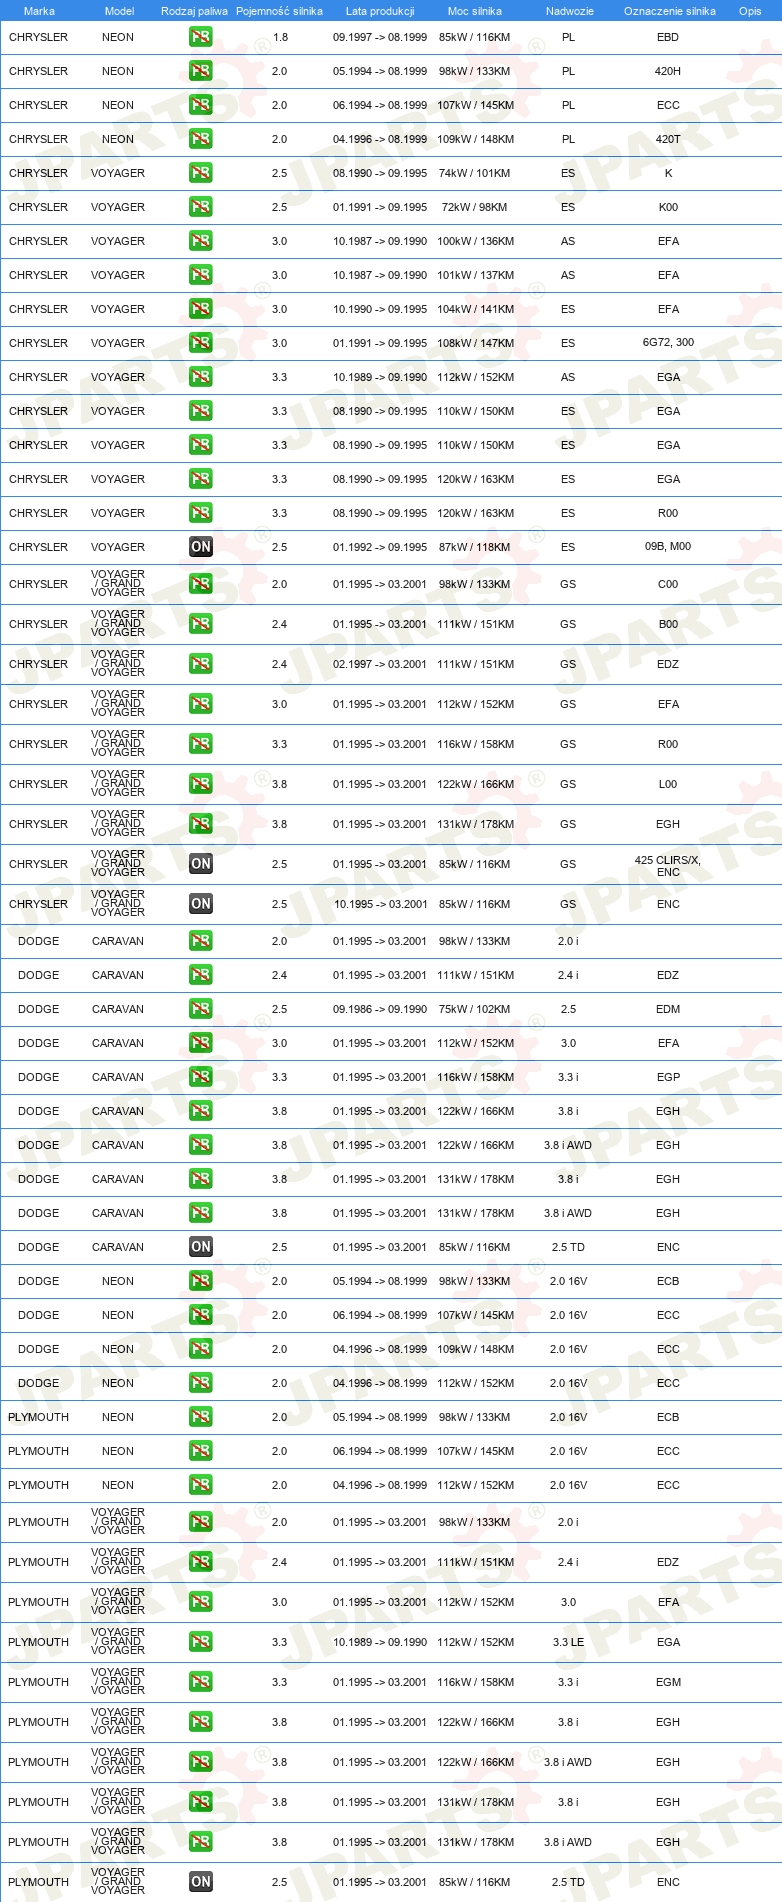Select the 425 CLIRS/X, ENC engine cell

pyautogui.click(x=668, y=866)
